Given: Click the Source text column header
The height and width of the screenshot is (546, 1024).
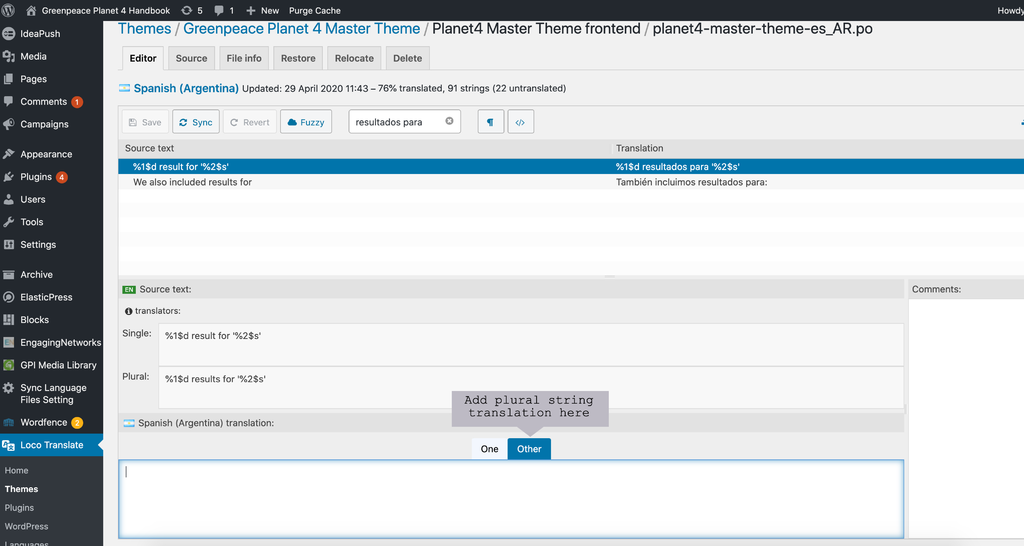Looking at the screenshot, I should point(150,148).
